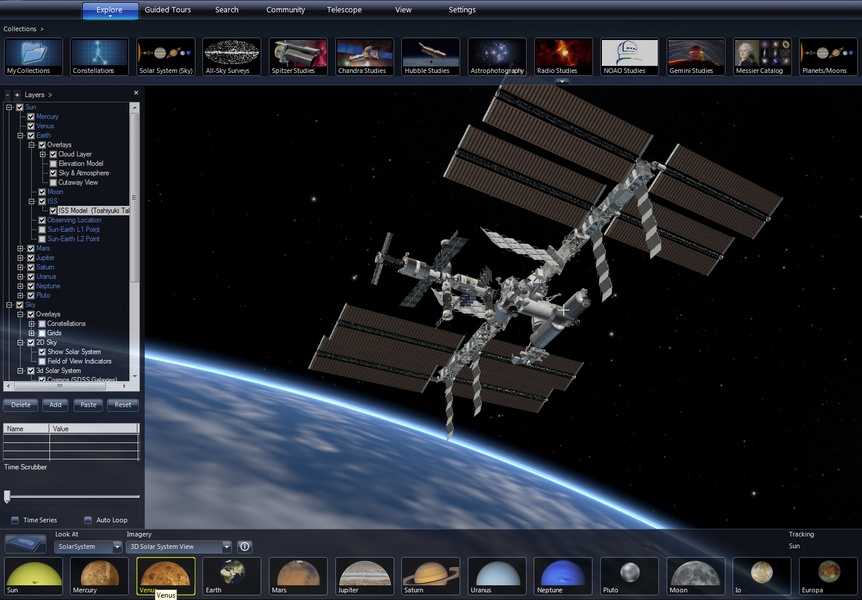The height and width of the screenshot is (600, 862).
Task: Click the Reset button
Action: tap(122, 405)
